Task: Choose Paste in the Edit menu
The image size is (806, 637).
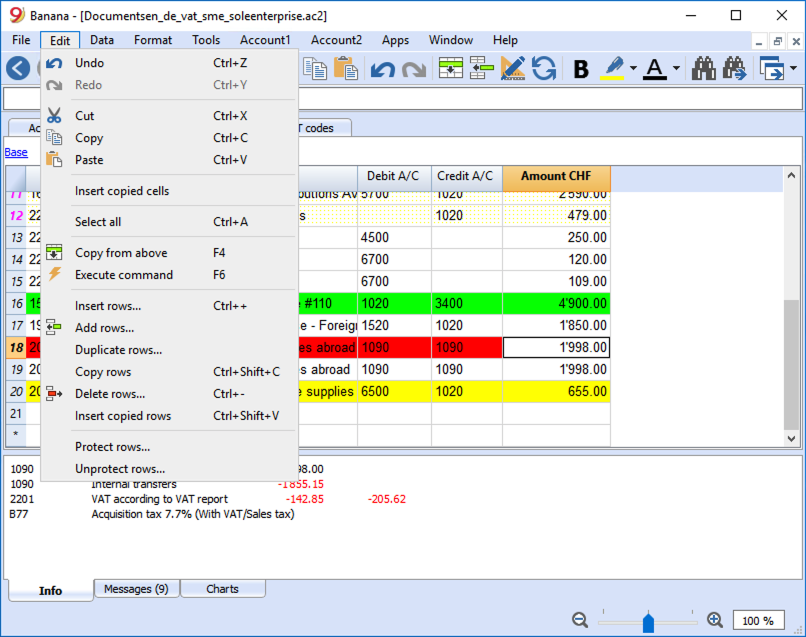Action: click(169, 160)
